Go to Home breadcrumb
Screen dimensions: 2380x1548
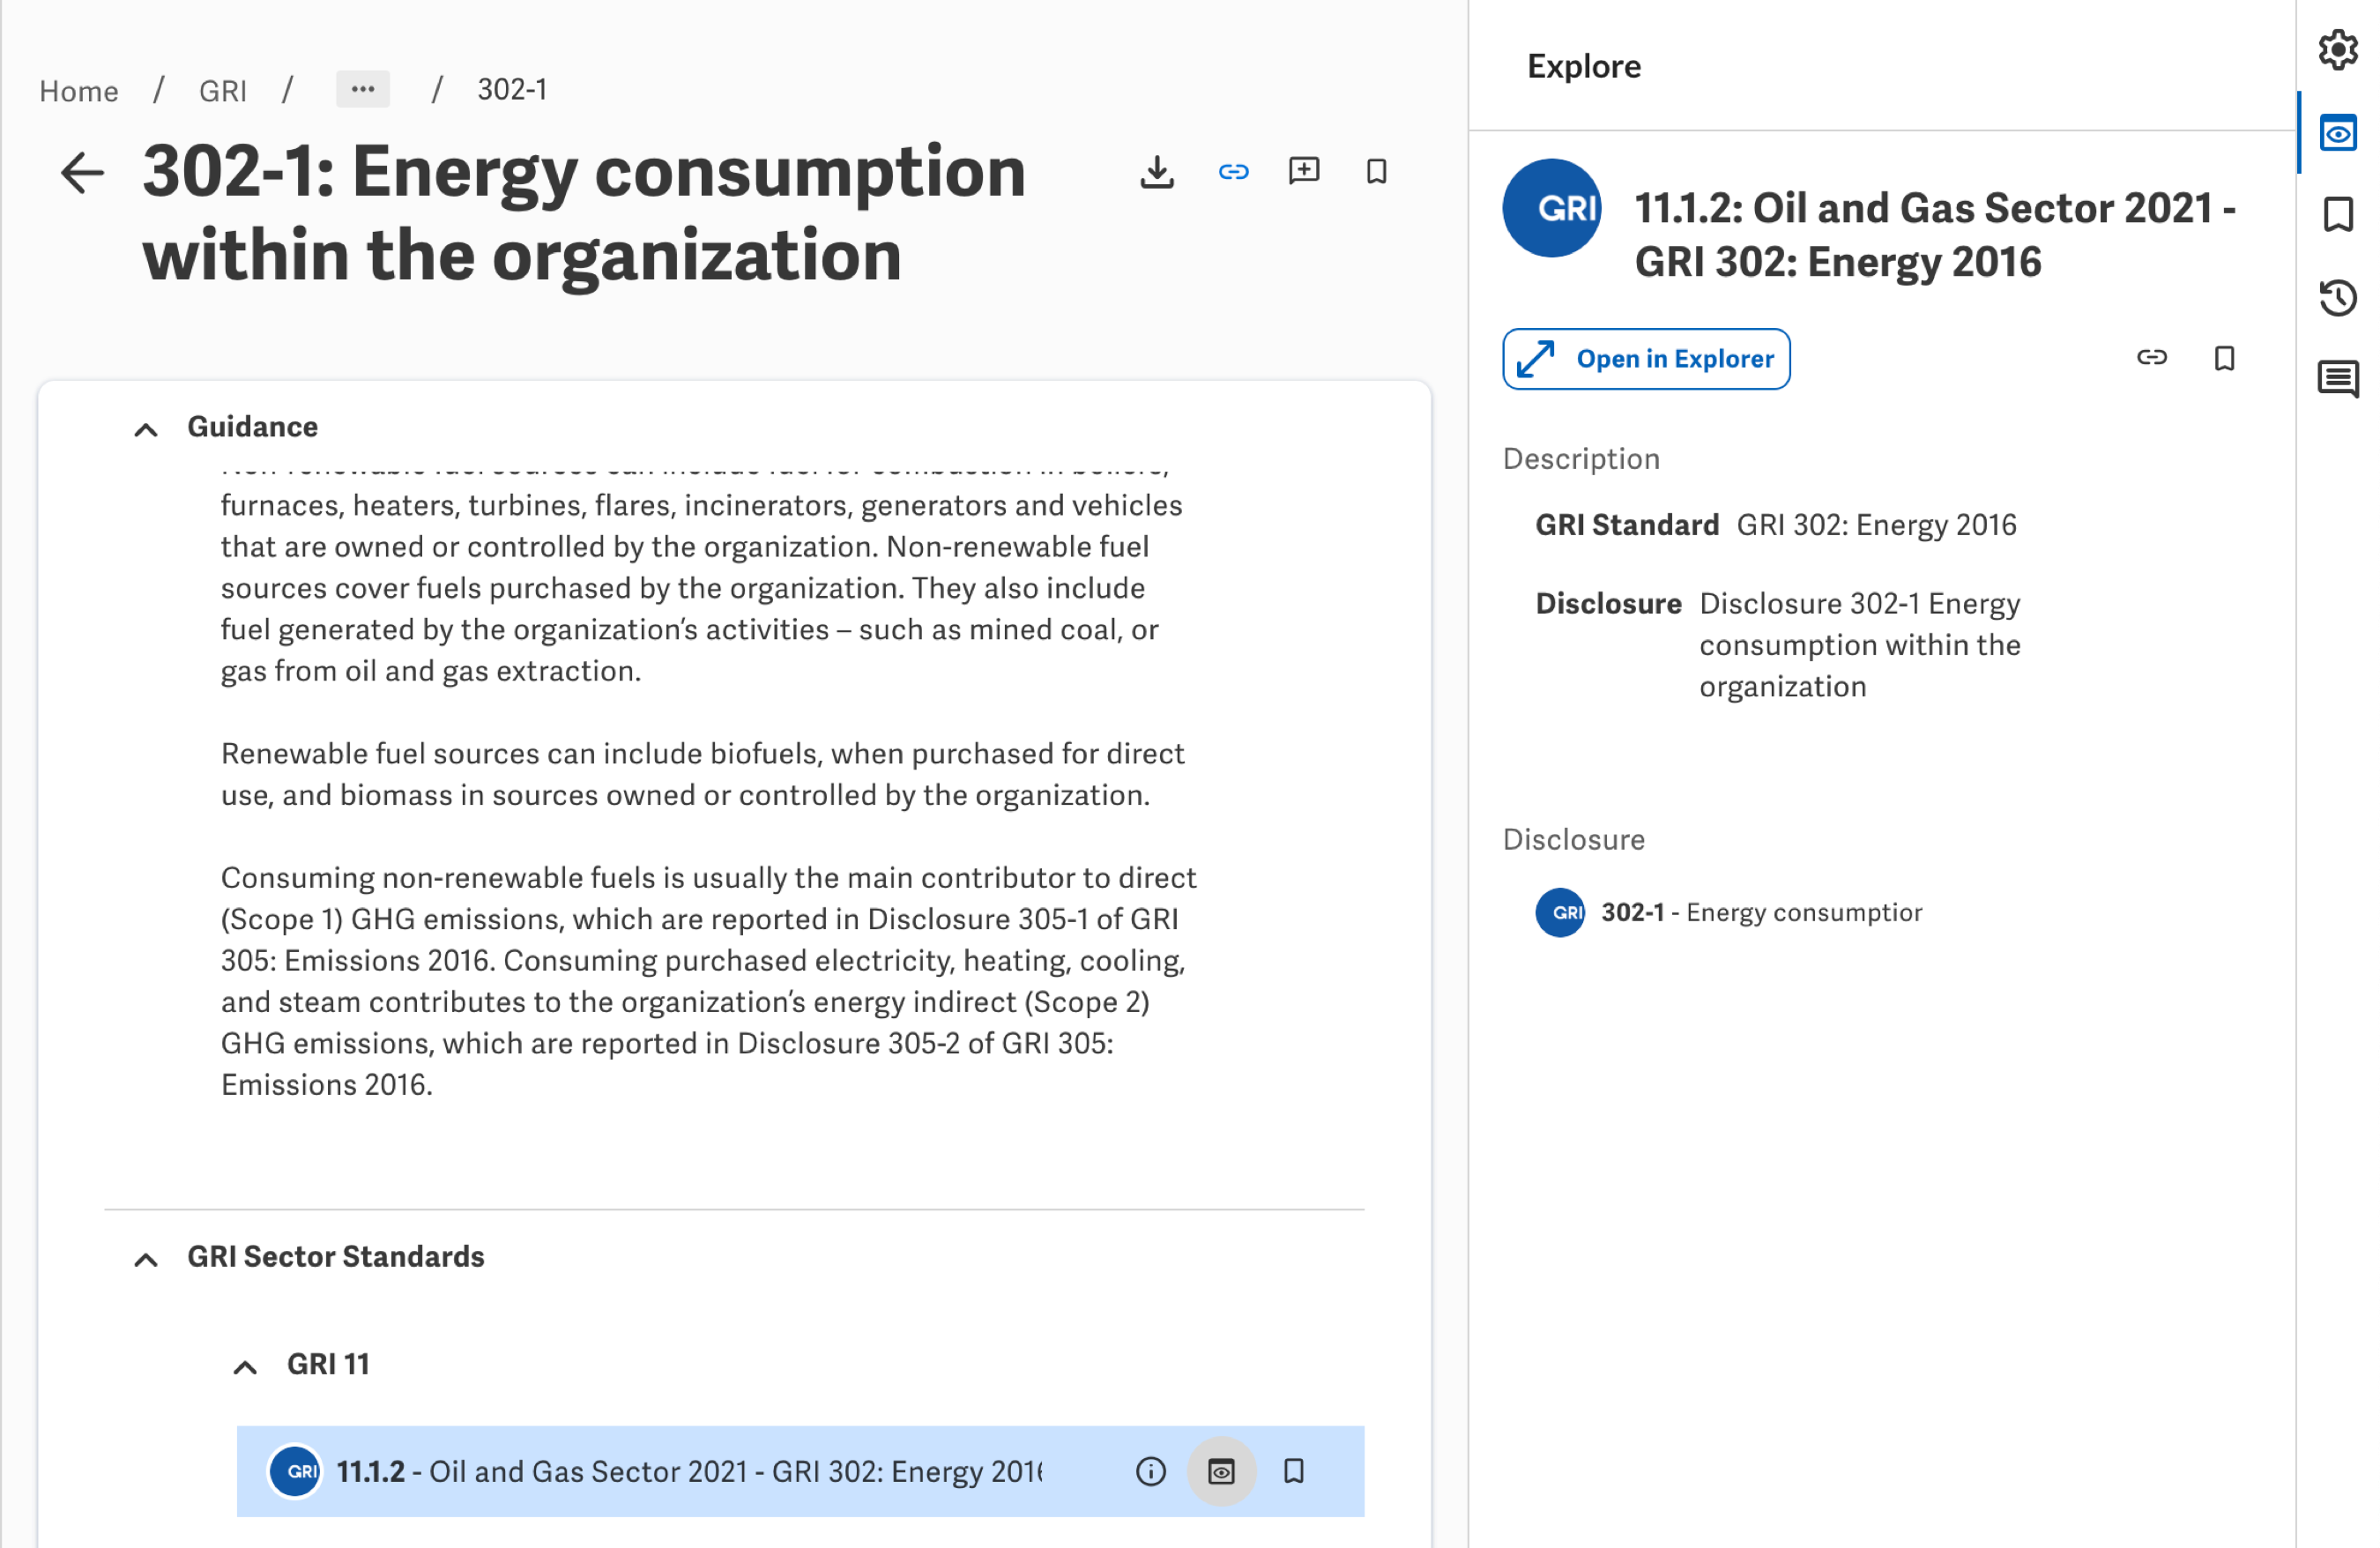tap(79, 91)
